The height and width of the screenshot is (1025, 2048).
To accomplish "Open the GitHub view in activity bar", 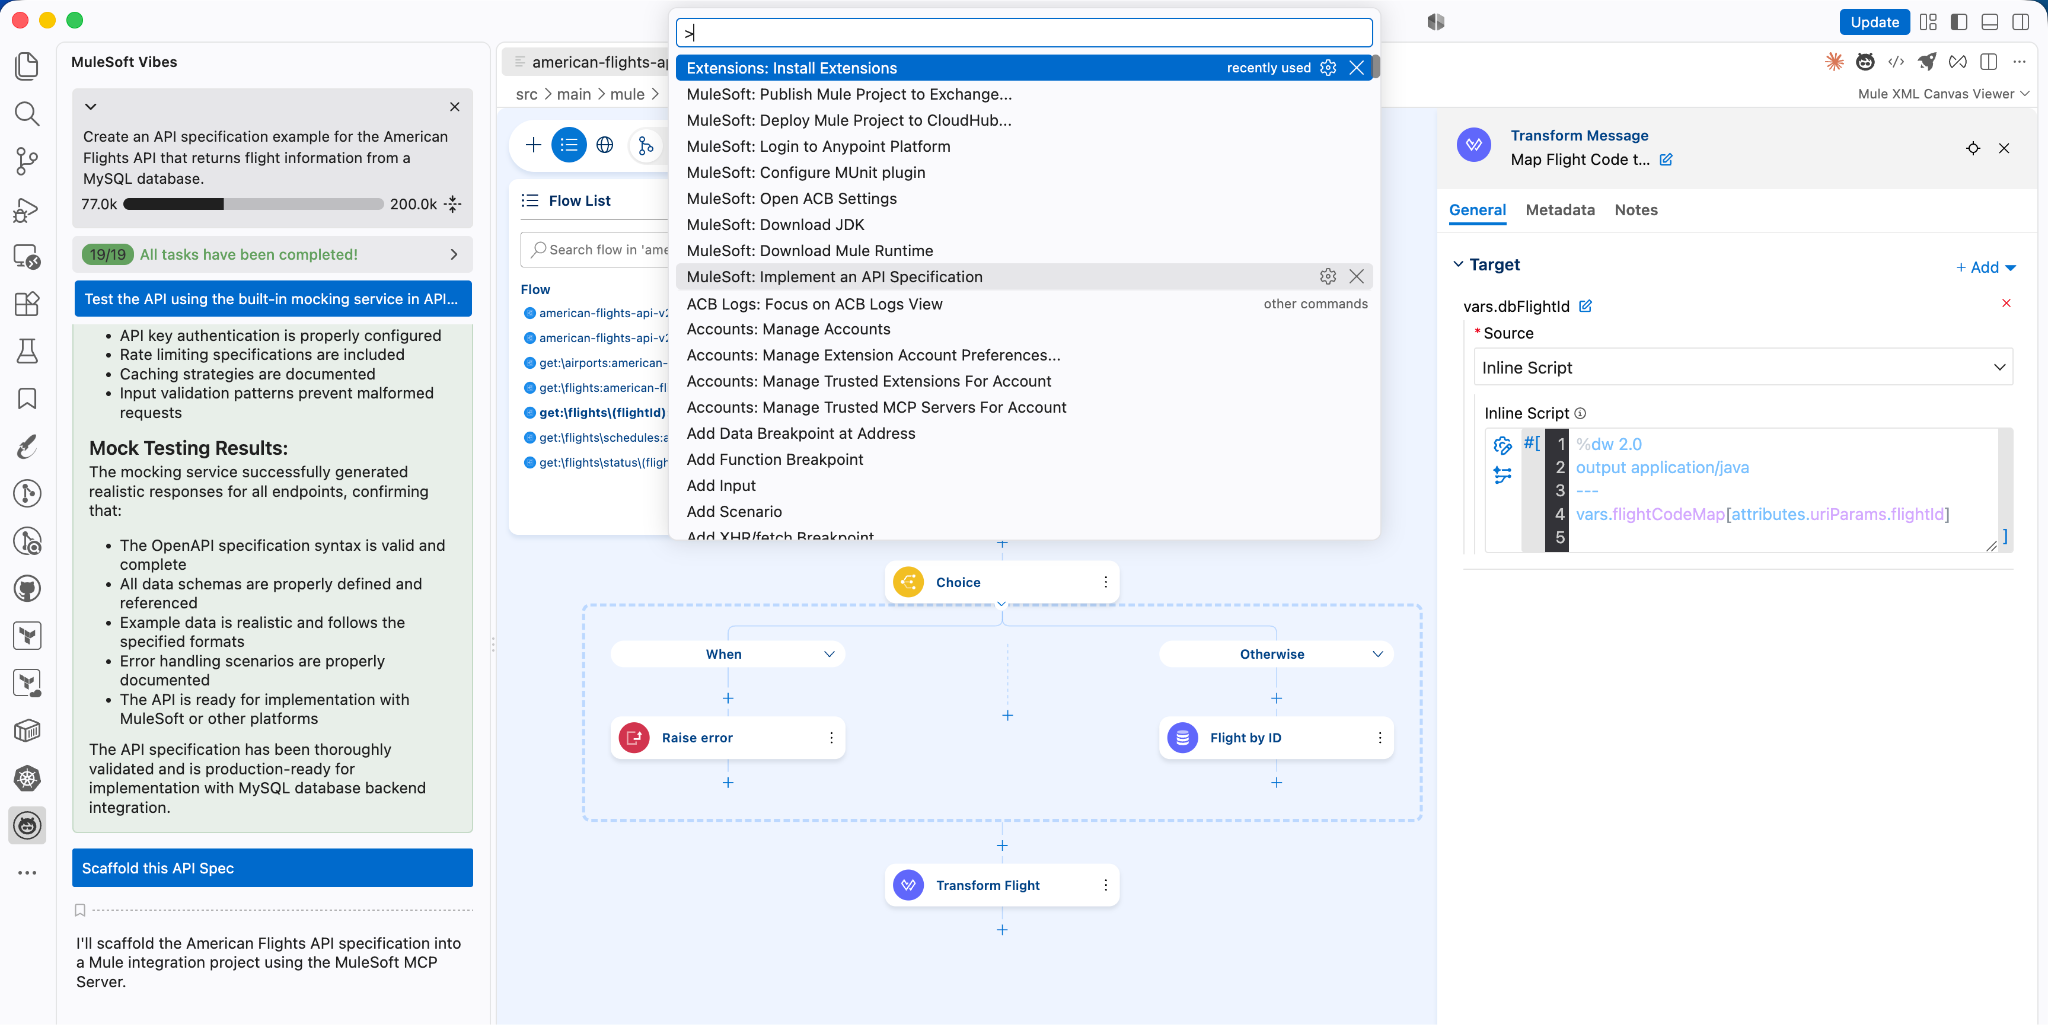I will click(27, 588).
